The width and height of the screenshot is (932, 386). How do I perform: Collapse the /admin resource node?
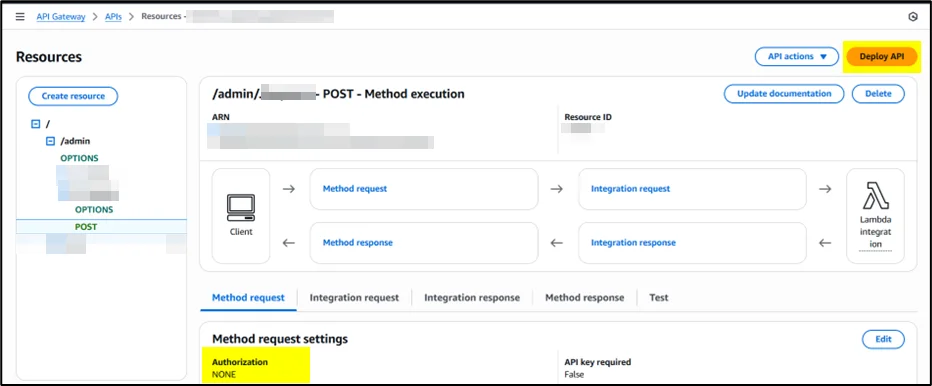tap(51, 142)
